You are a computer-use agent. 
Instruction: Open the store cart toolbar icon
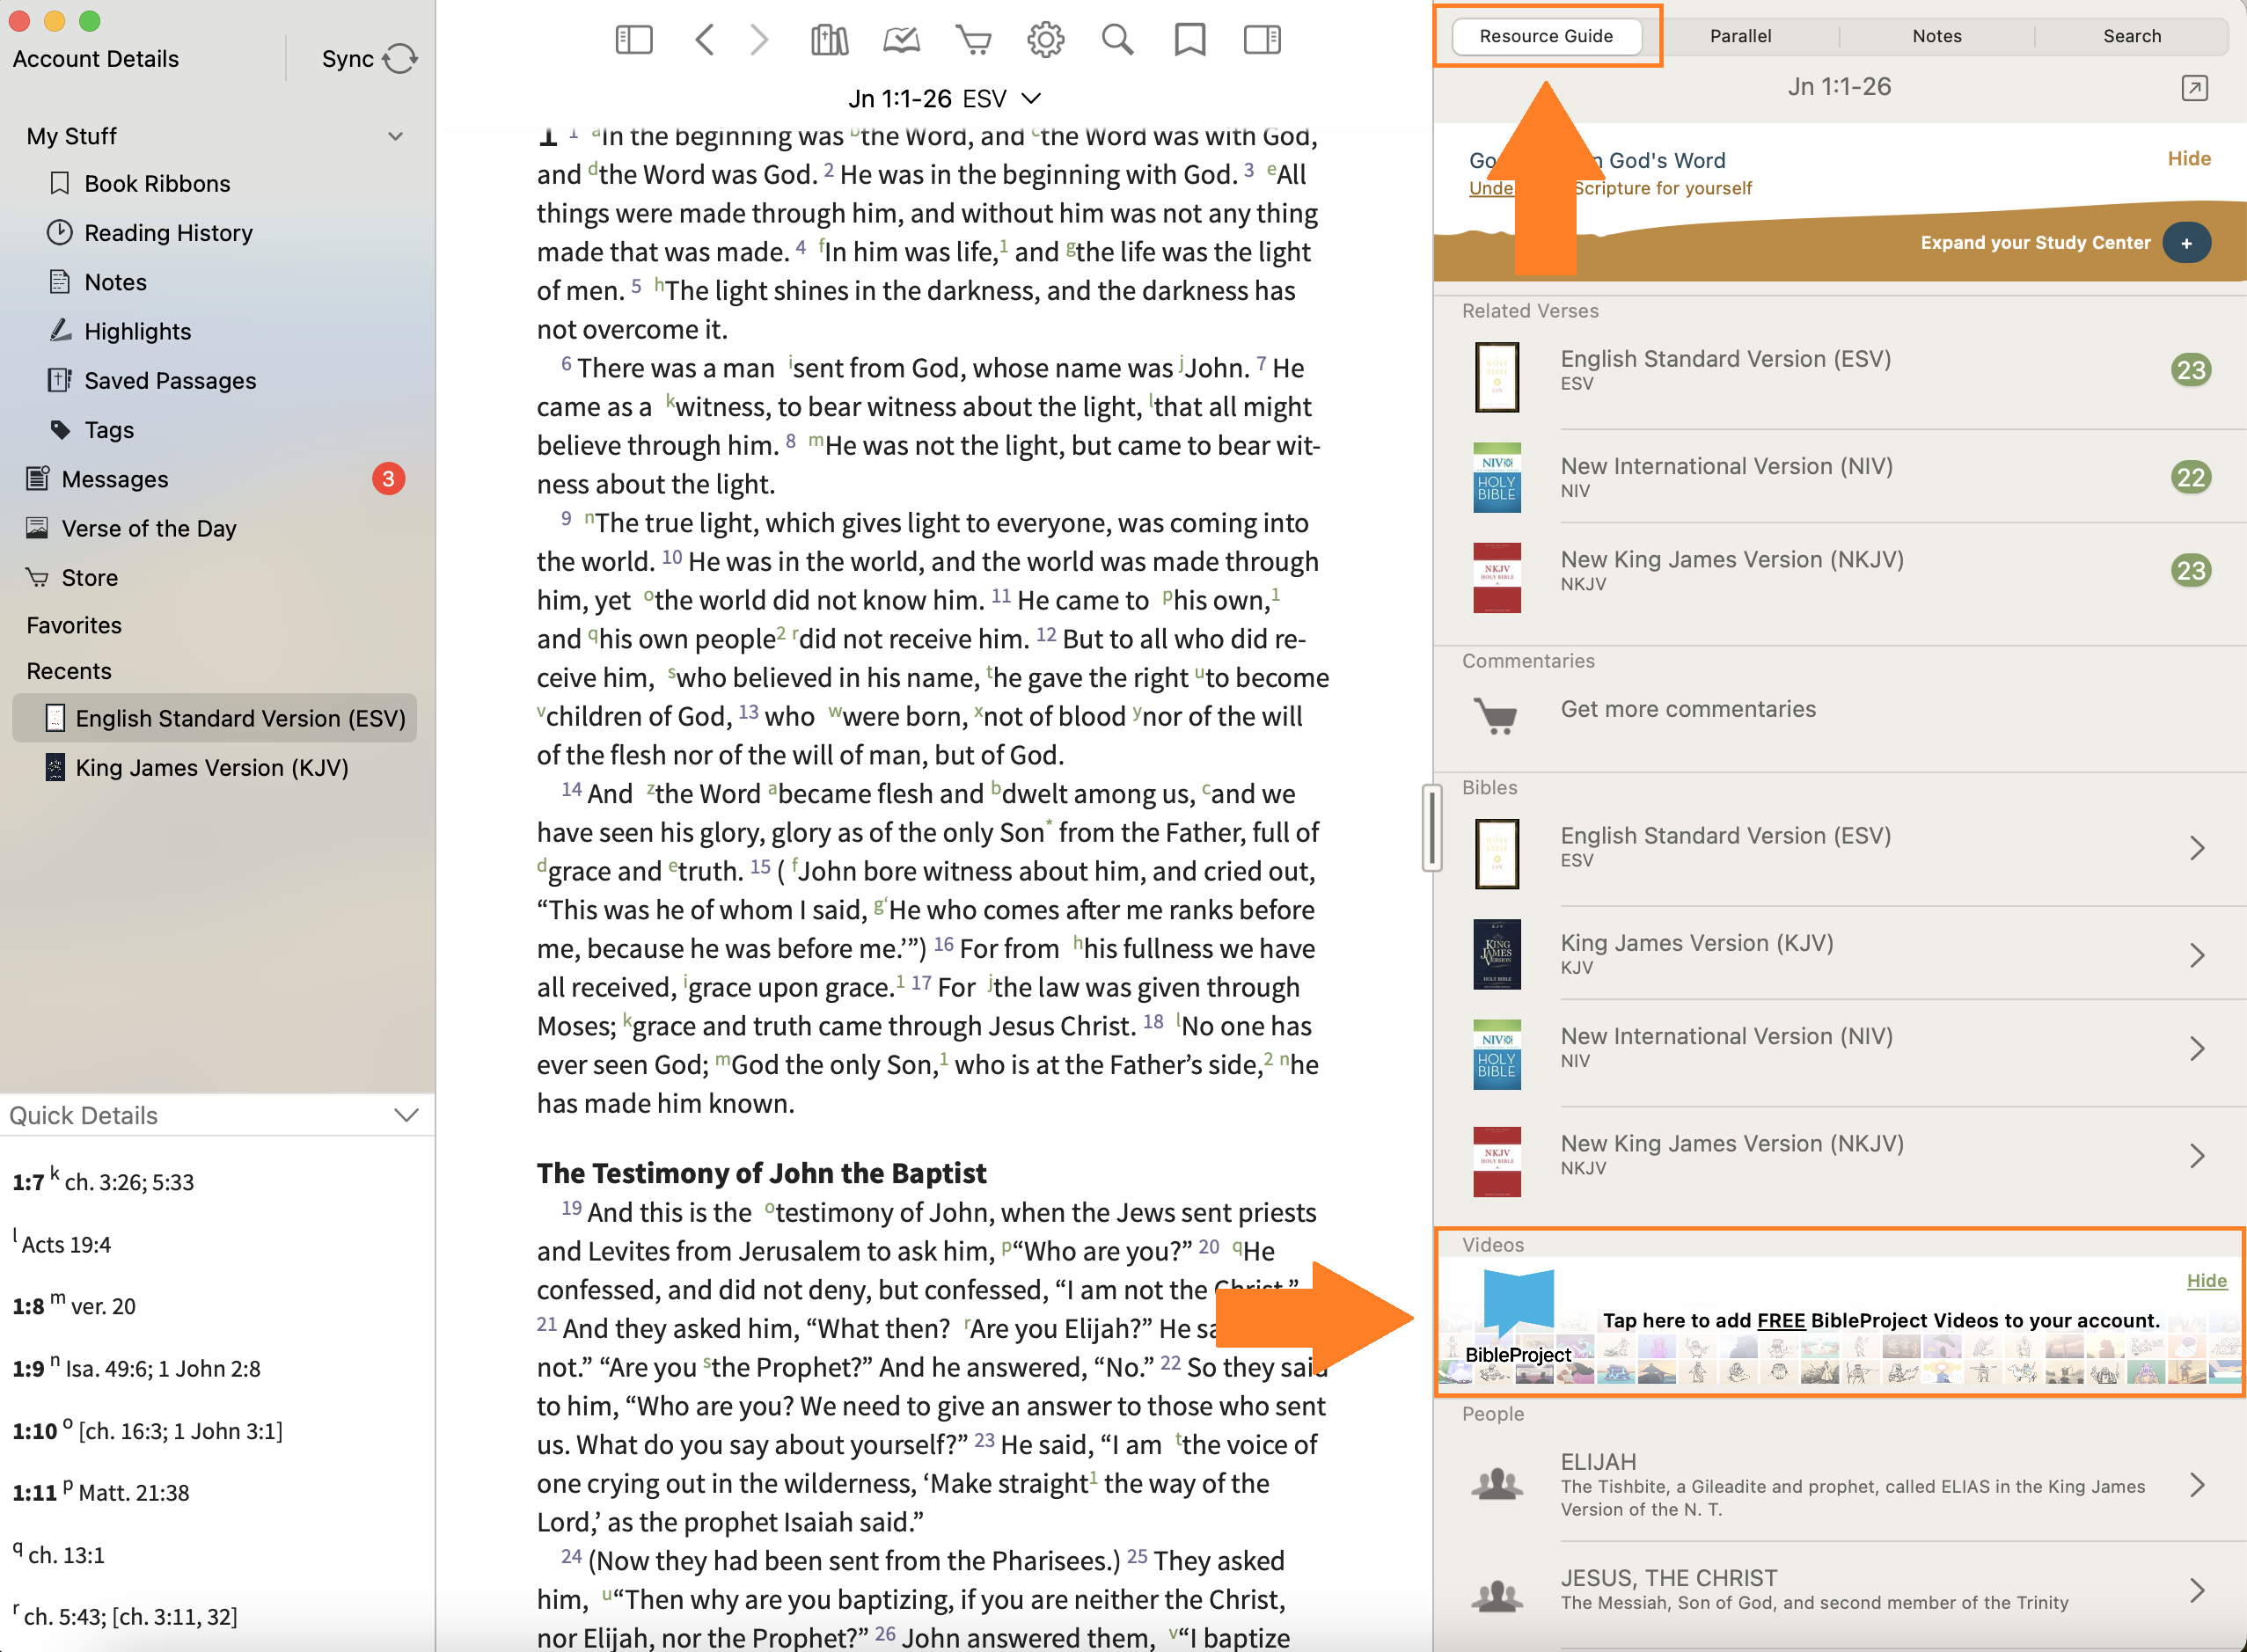pyautogui.click(x=973, y=40)
